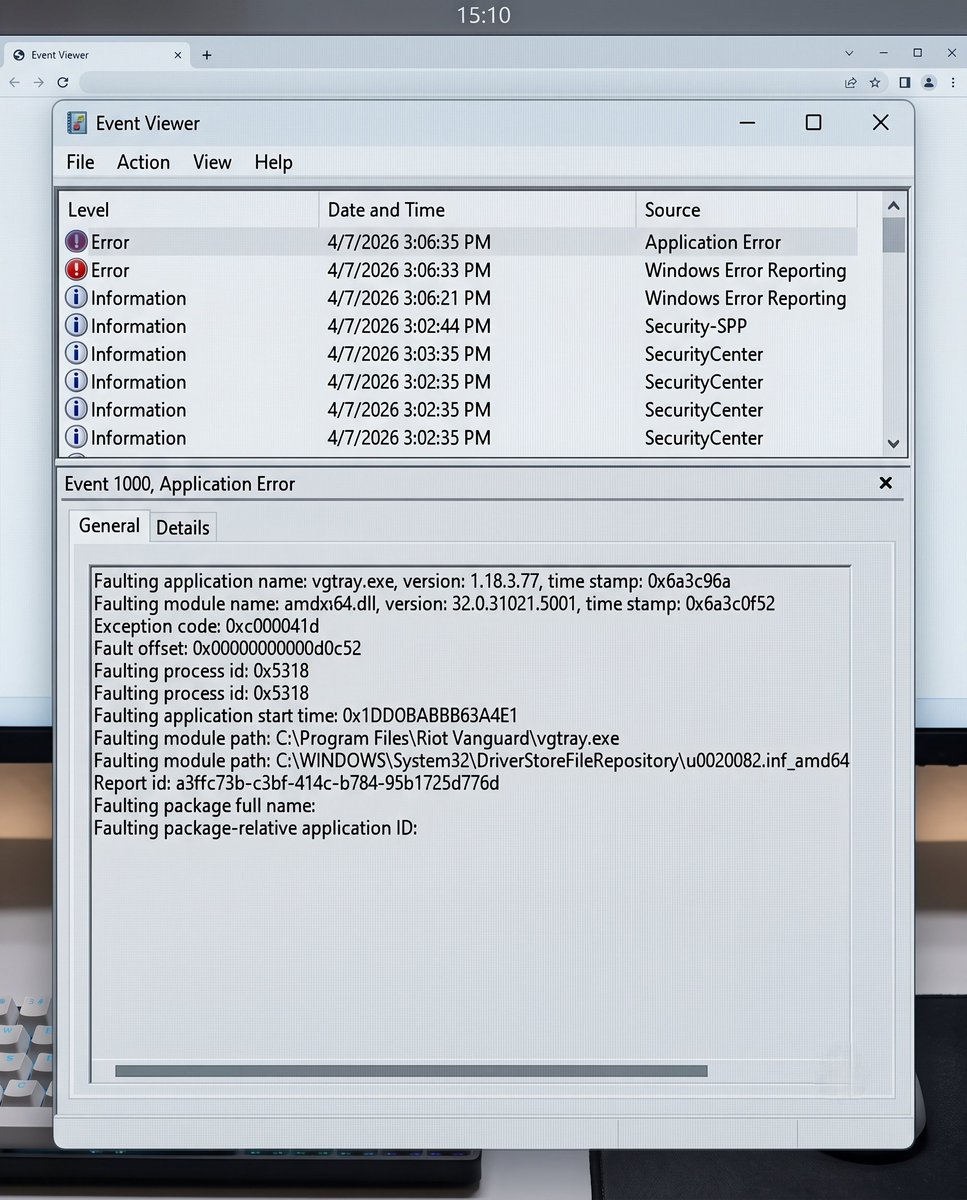Sort by Source column header
The height and width of the screenshot is (1200, 967).
[x=746, y=210]
